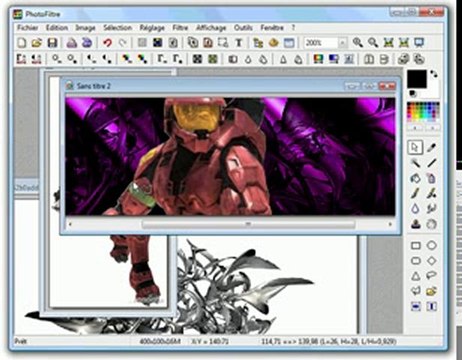Open the Filtre menu

pos(180,28)
